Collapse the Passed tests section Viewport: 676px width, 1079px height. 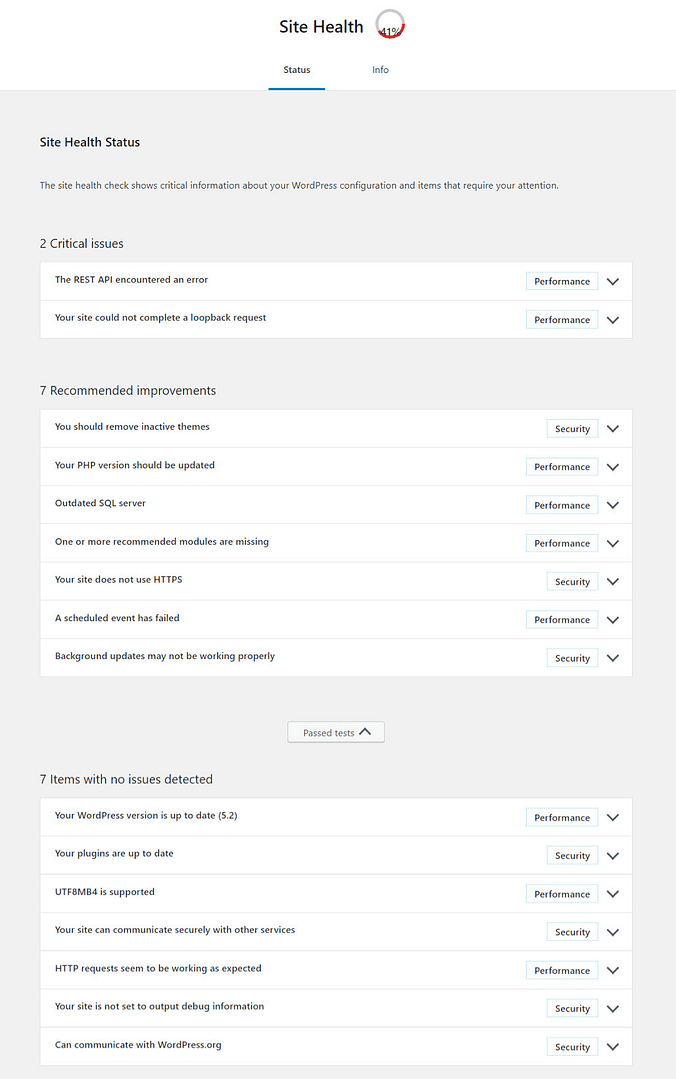335,731
